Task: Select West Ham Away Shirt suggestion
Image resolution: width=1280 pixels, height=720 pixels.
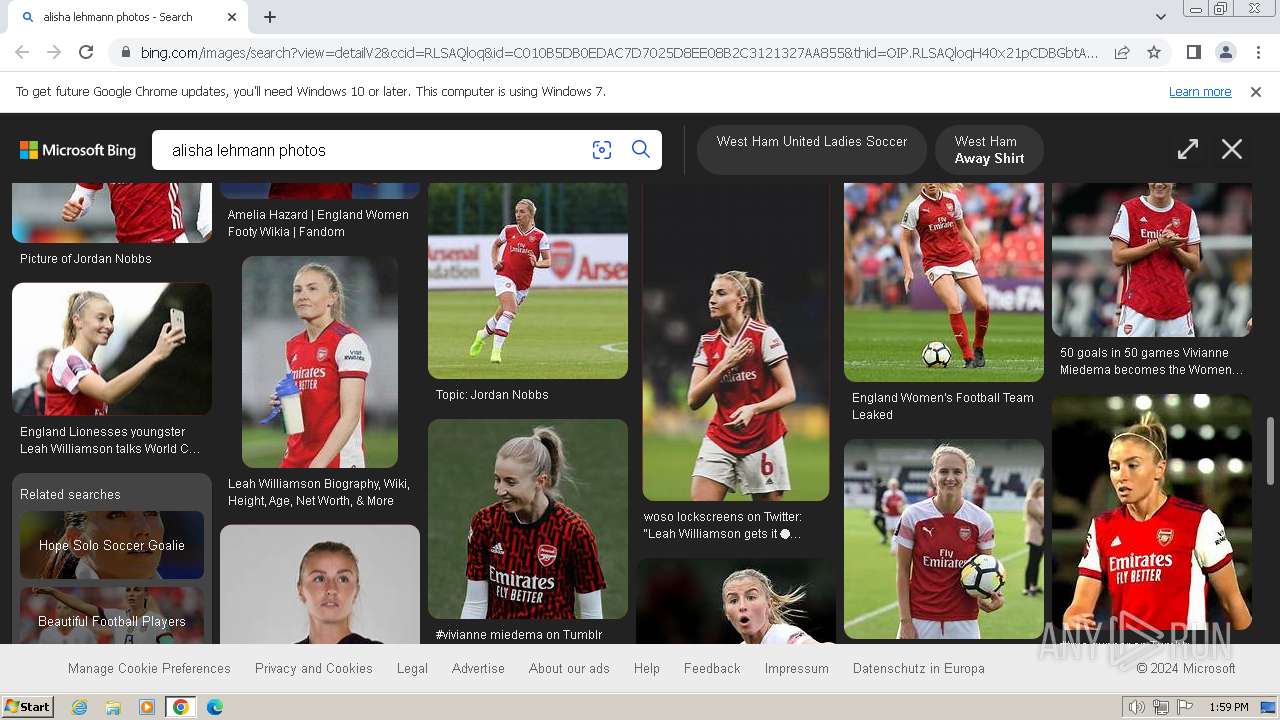Action: click(989, 150)
